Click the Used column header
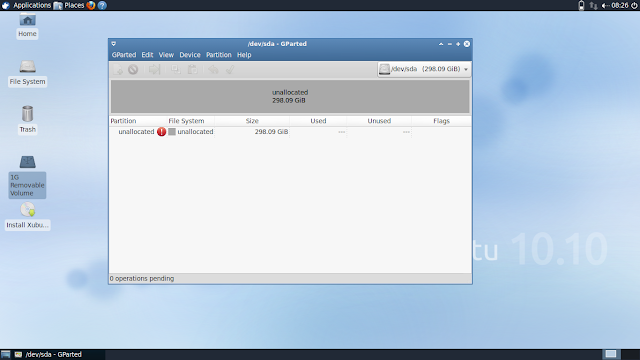640x360 pixels. (318, 121)
